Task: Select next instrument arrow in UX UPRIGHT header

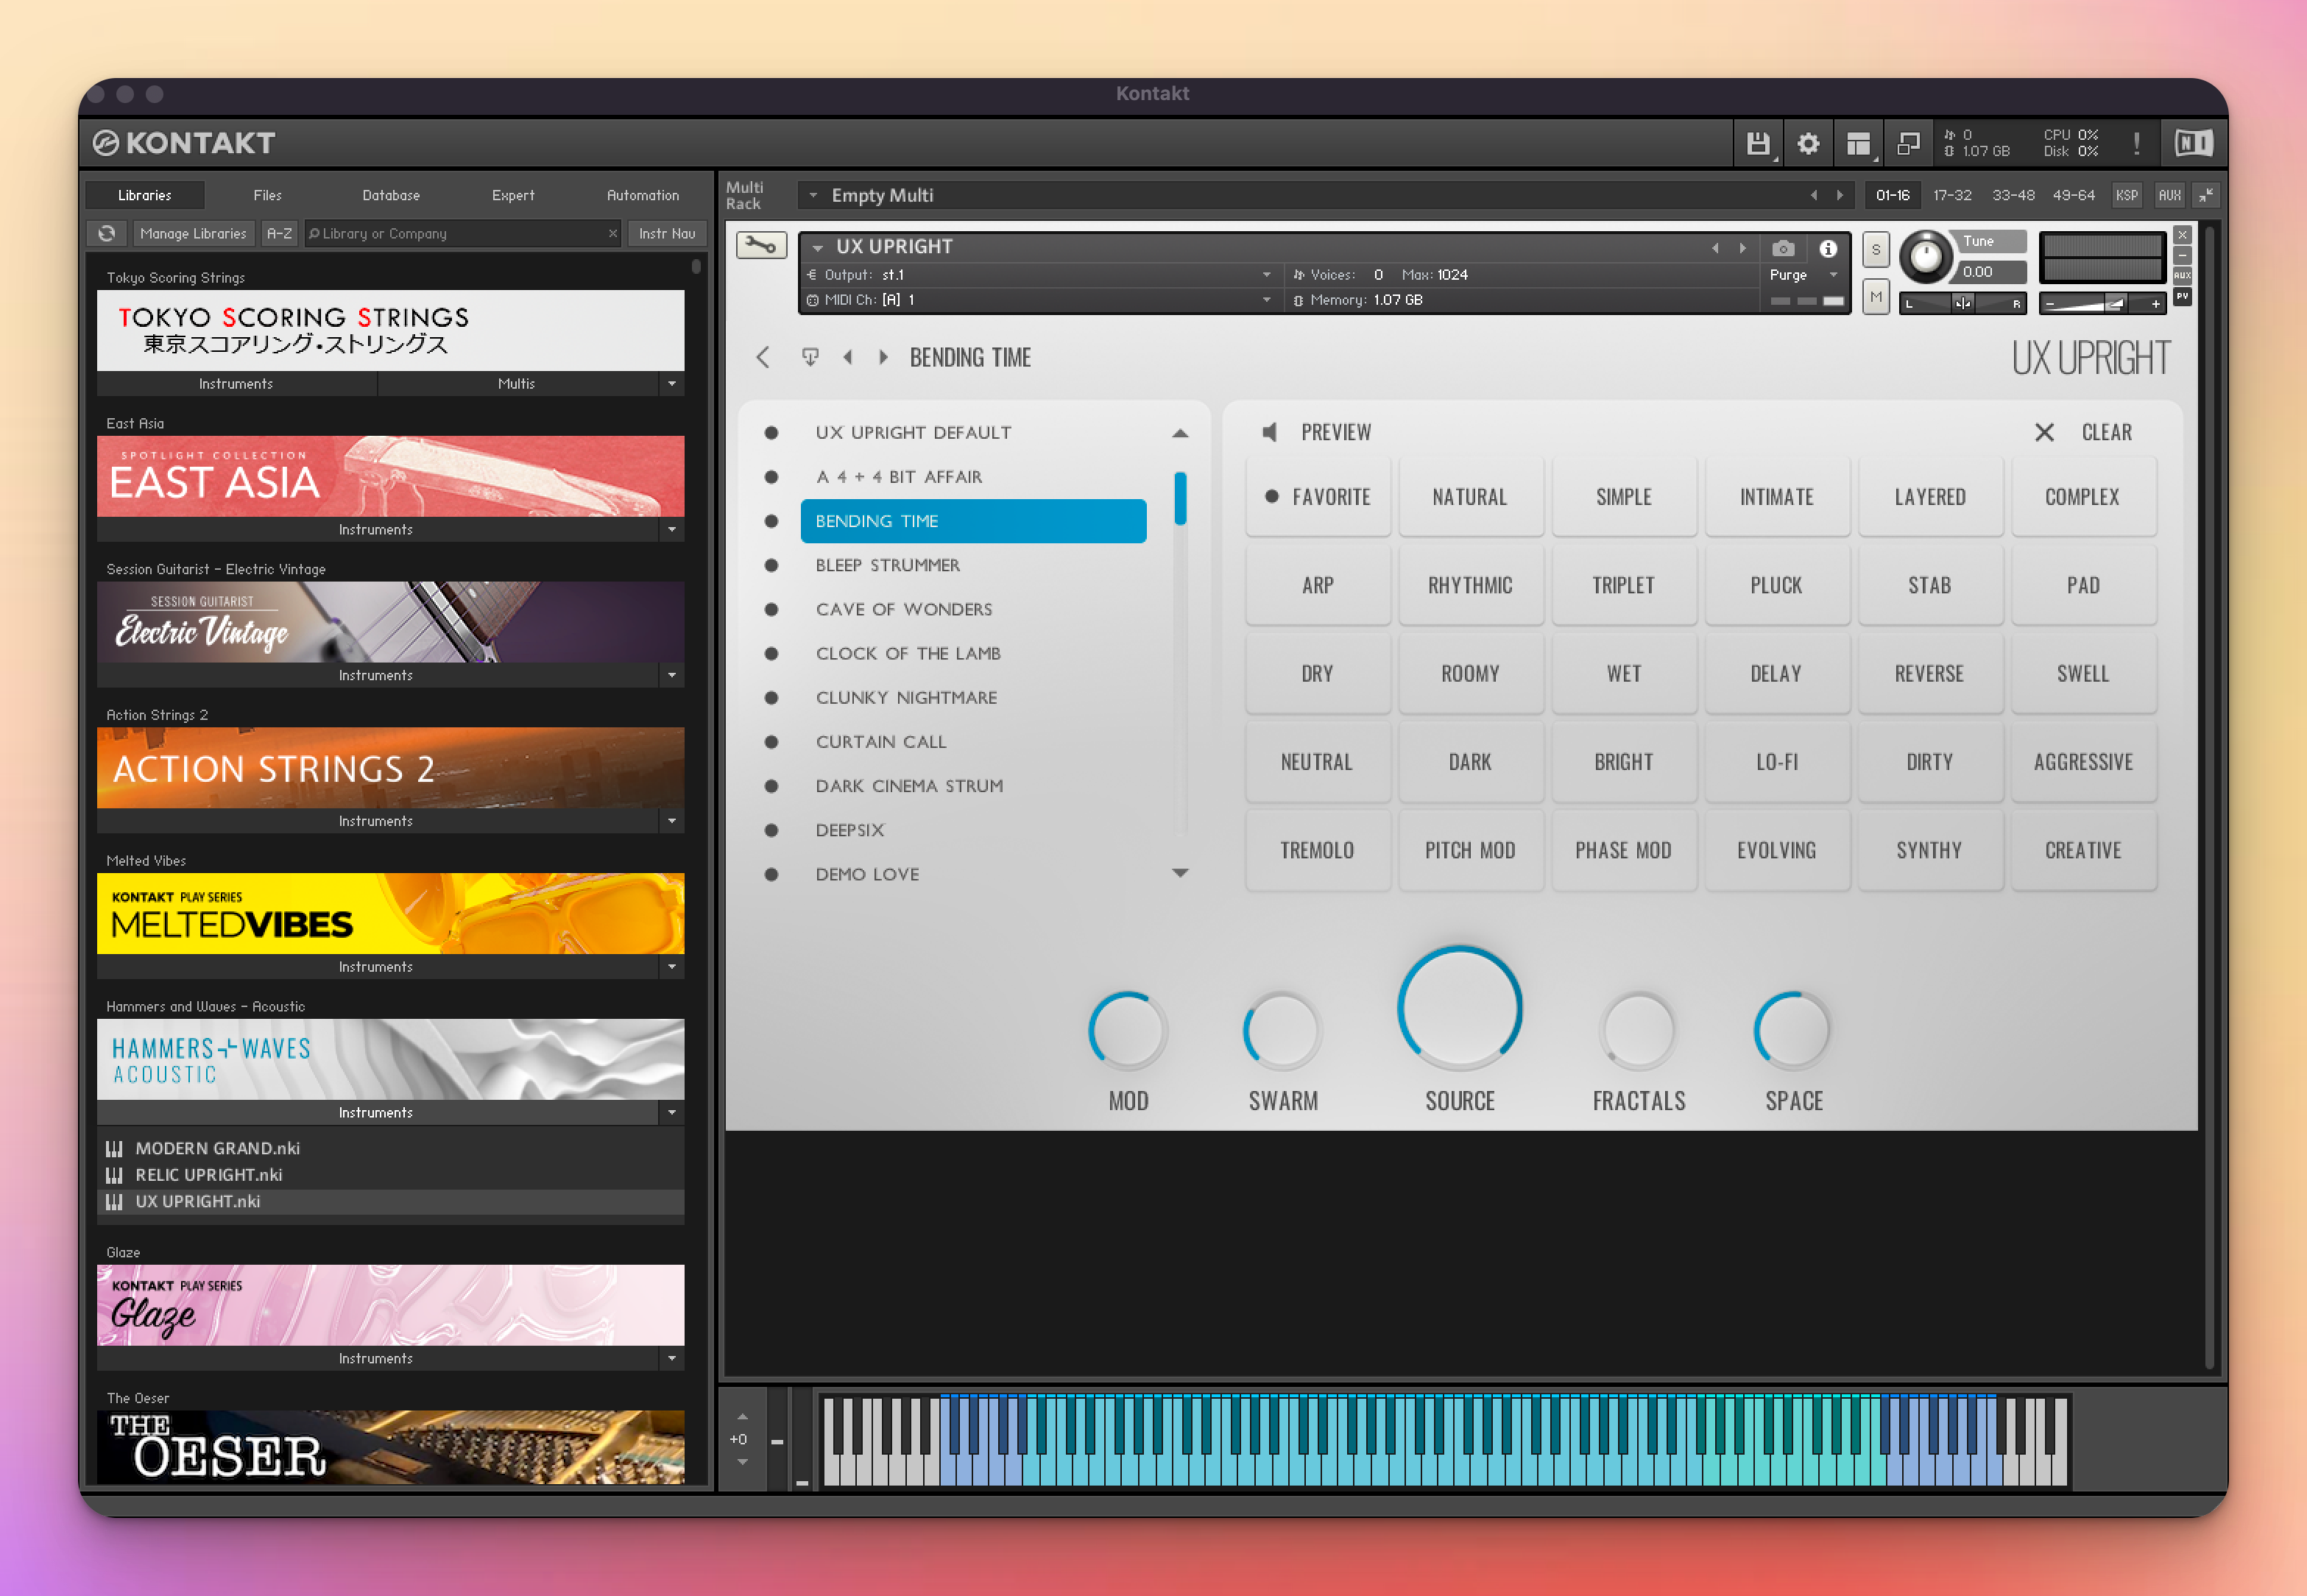Action: [x=1742, y=248]
